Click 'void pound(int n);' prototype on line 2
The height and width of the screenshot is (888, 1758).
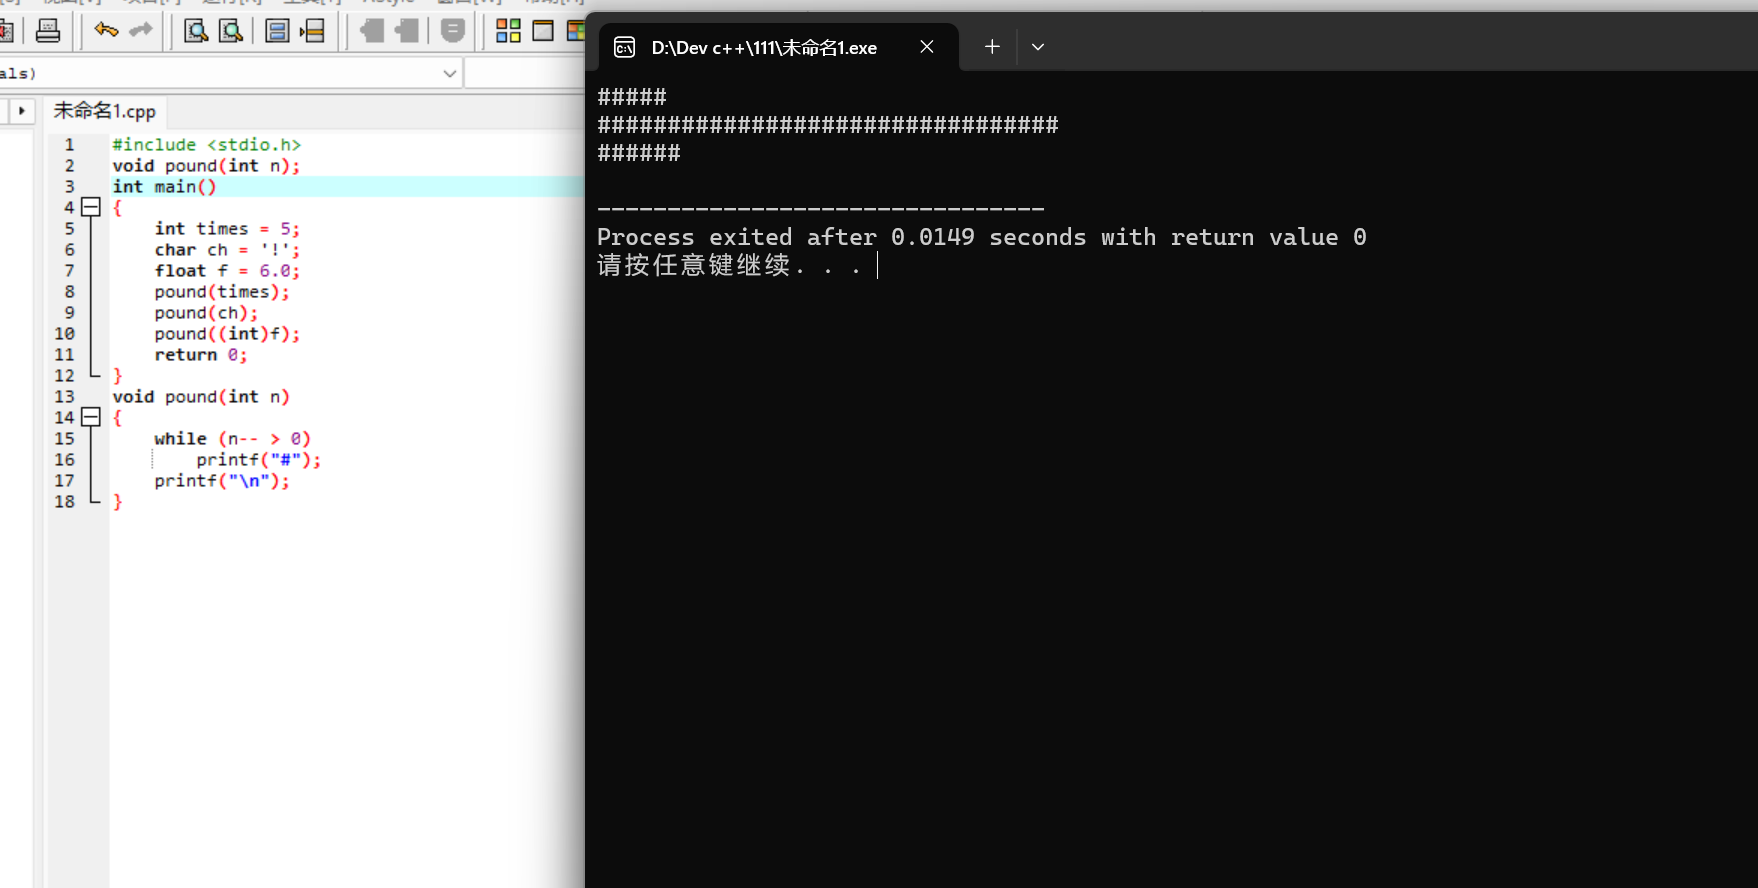pyautogui.click(x=206, y=166)
